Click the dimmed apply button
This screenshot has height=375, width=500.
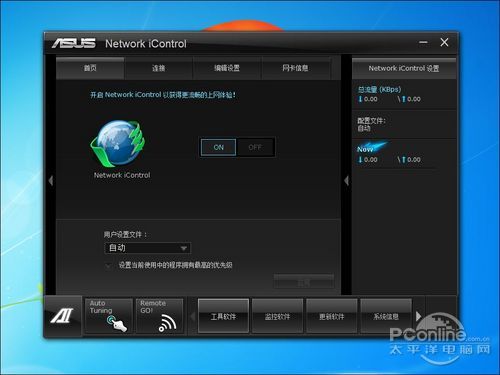(x=303, y=282)
